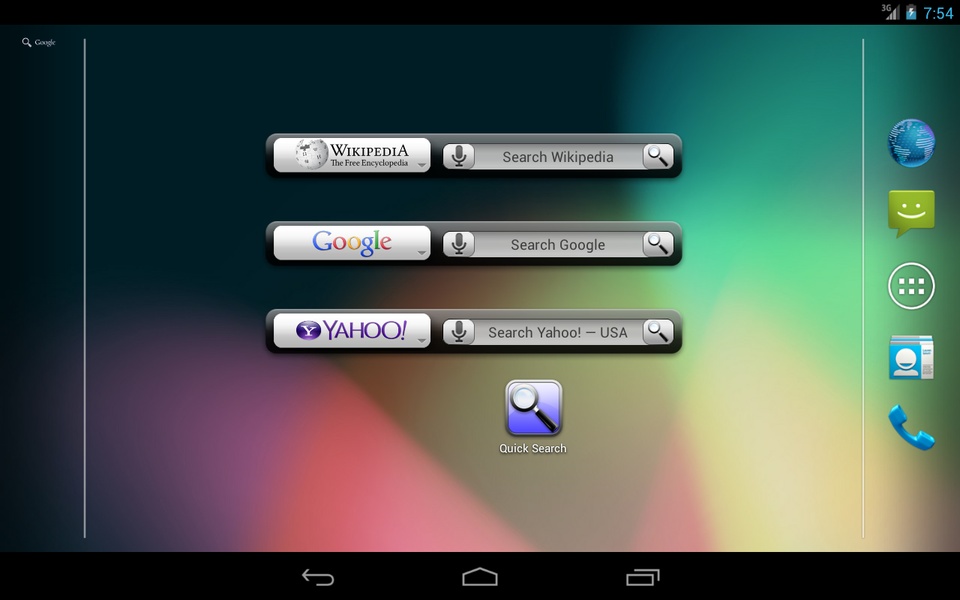Tap the microphone in the Google search widget
Screen dimensions: 960x600
(x=459, y=244)
